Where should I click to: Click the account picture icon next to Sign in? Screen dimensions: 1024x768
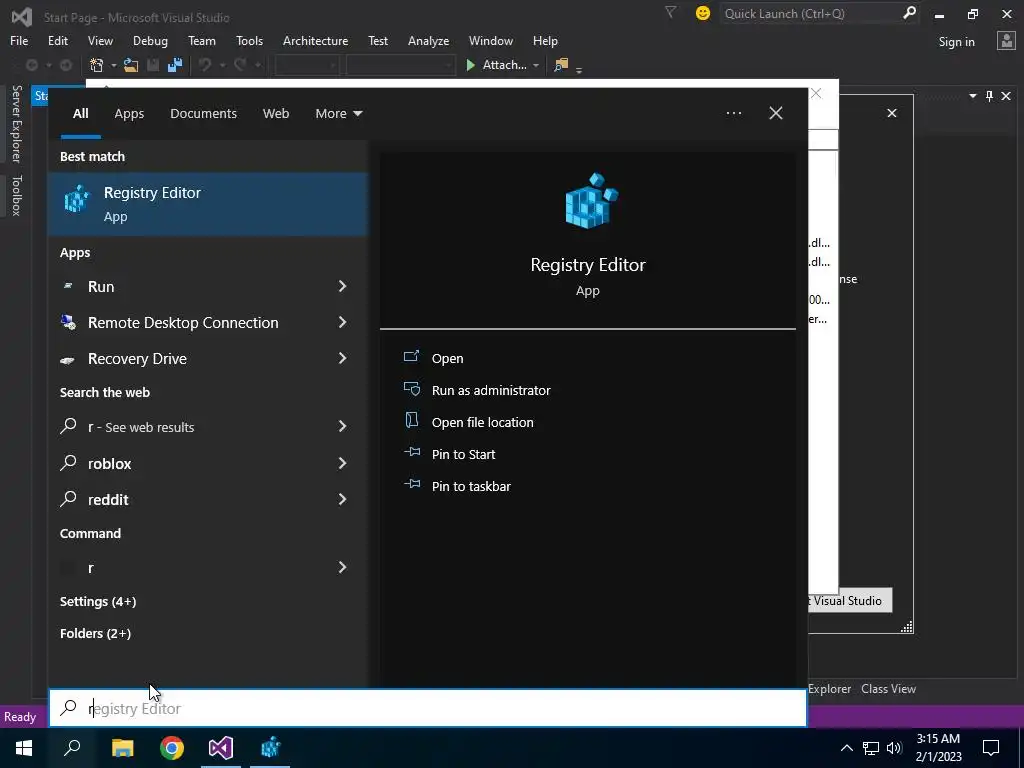[1006, 41]
